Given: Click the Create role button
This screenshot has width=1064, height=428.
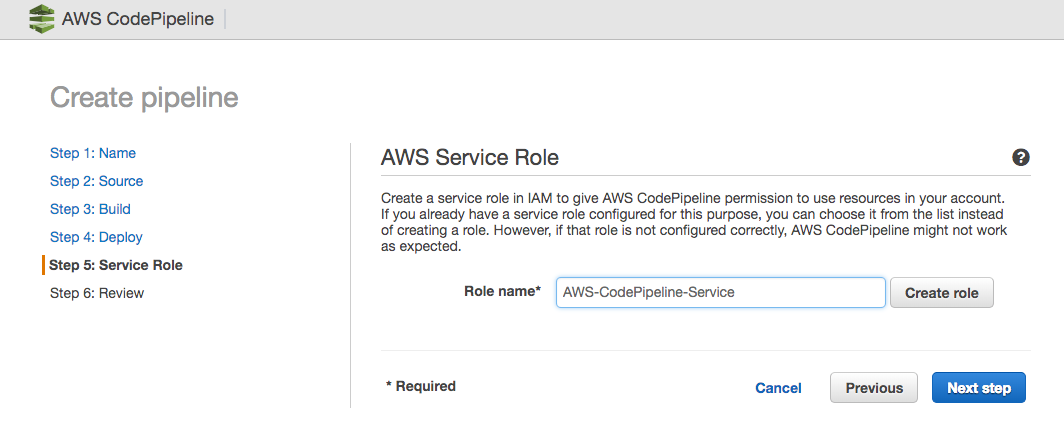Looking at the screenshot, I should pyautogui.click(x=942, y=292).
